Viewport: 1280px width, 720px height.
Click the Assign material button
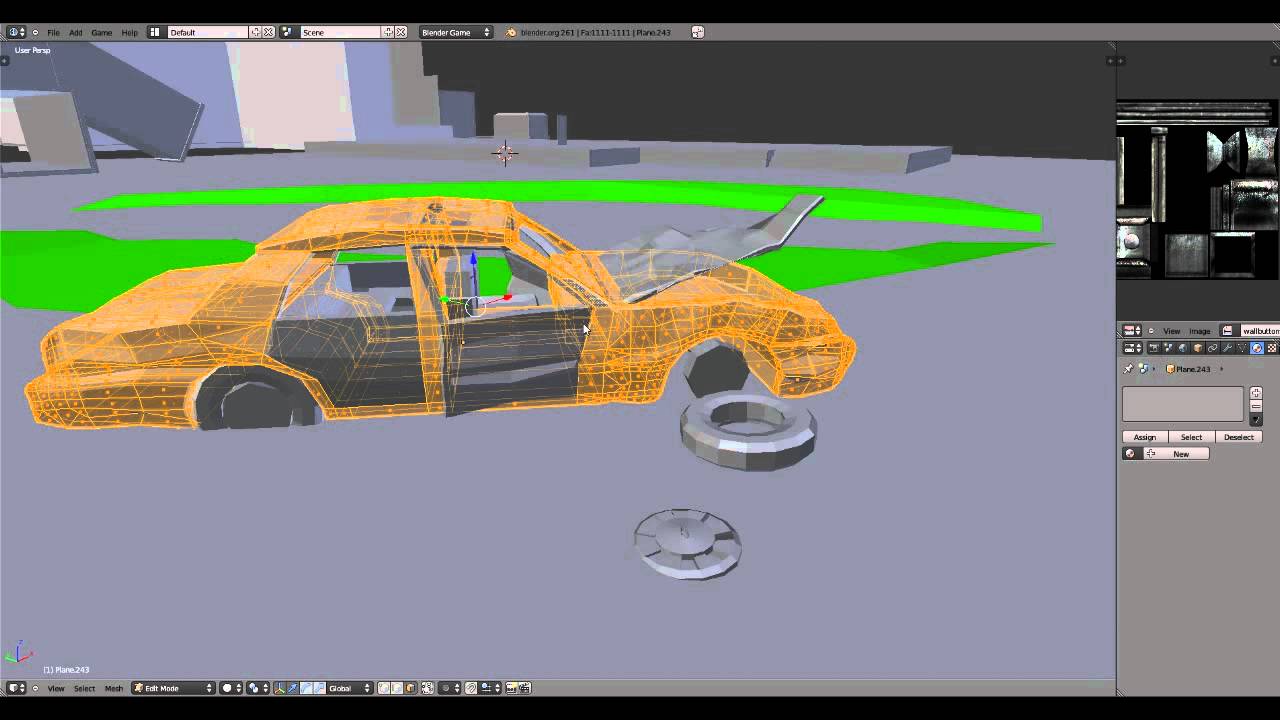point(1144,437)
